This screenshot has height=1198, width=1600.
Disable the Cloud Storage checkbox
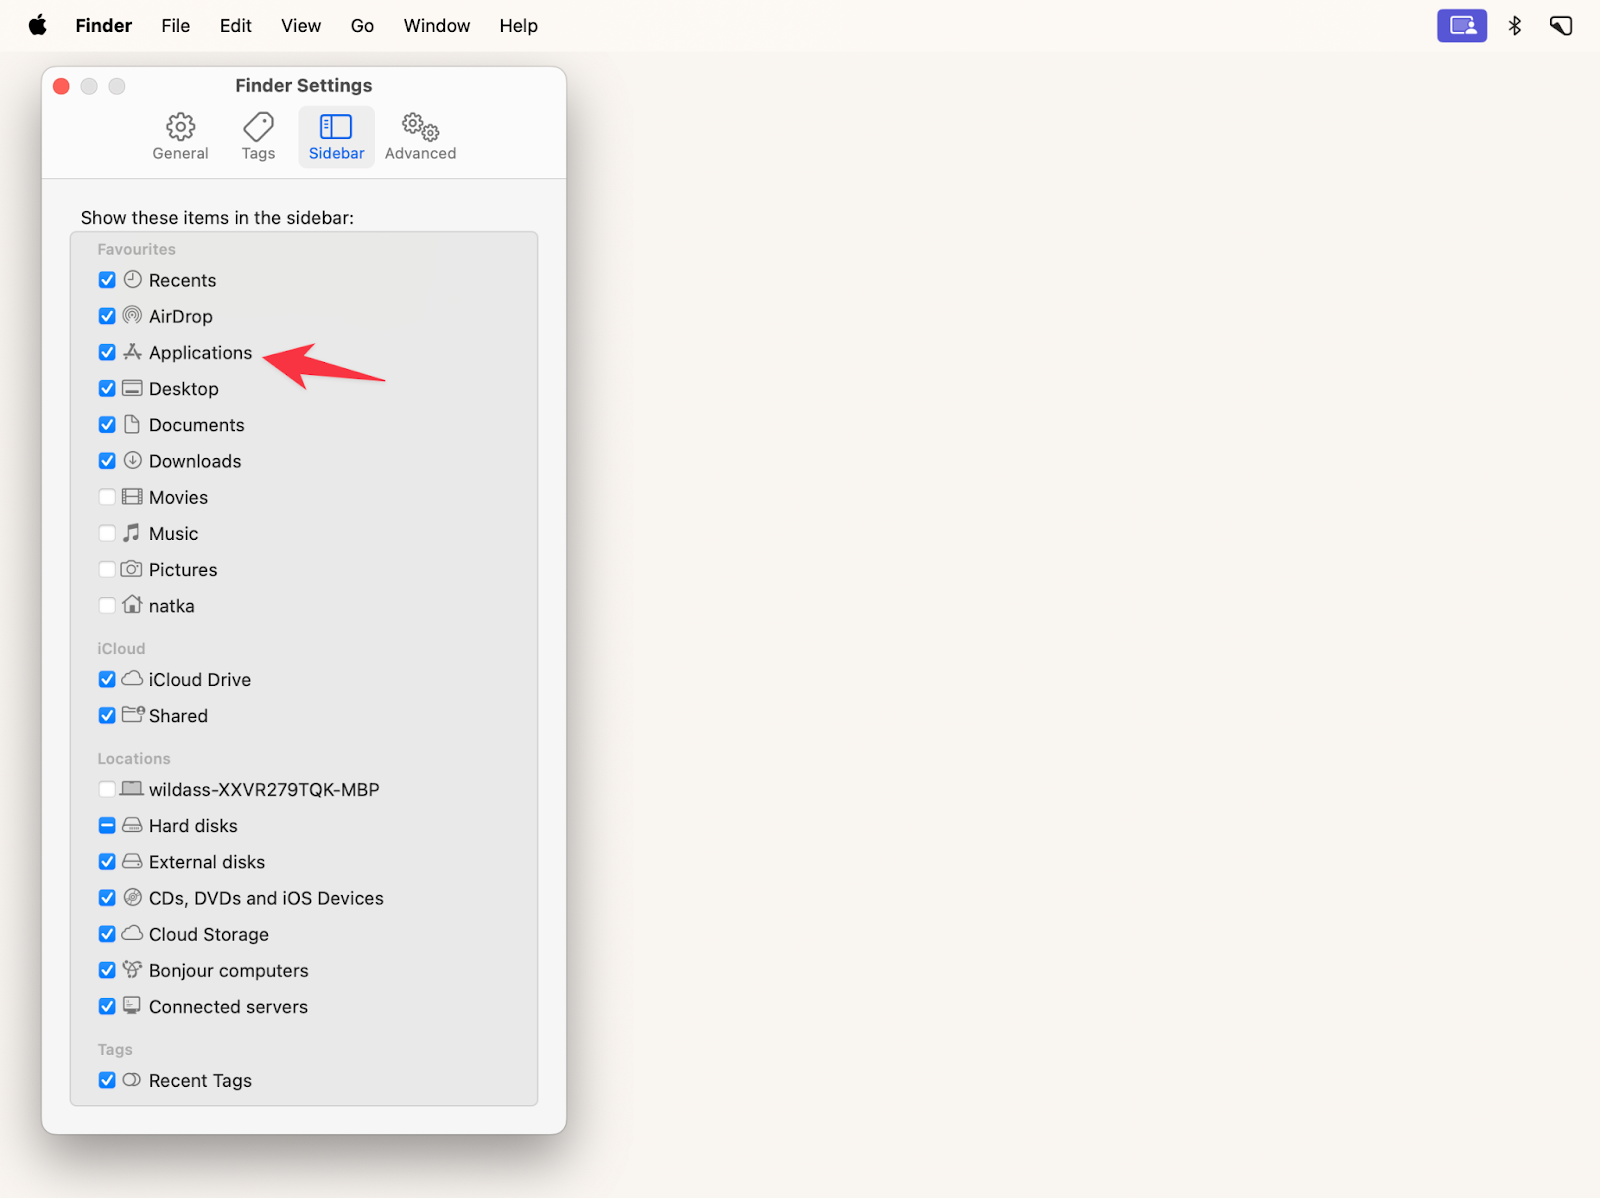click(x=107, y=934)
